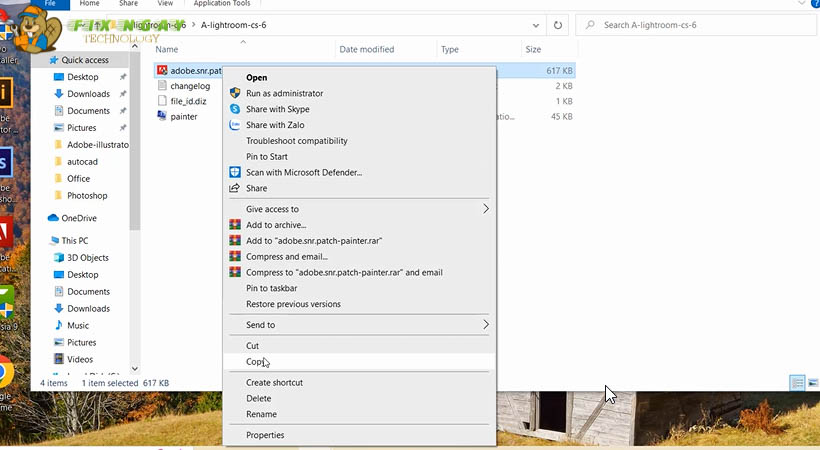Image resolution: width=820 pixels, height=450 pixels.
Task: Click Copy in context menu
Action: coord(359,362)
